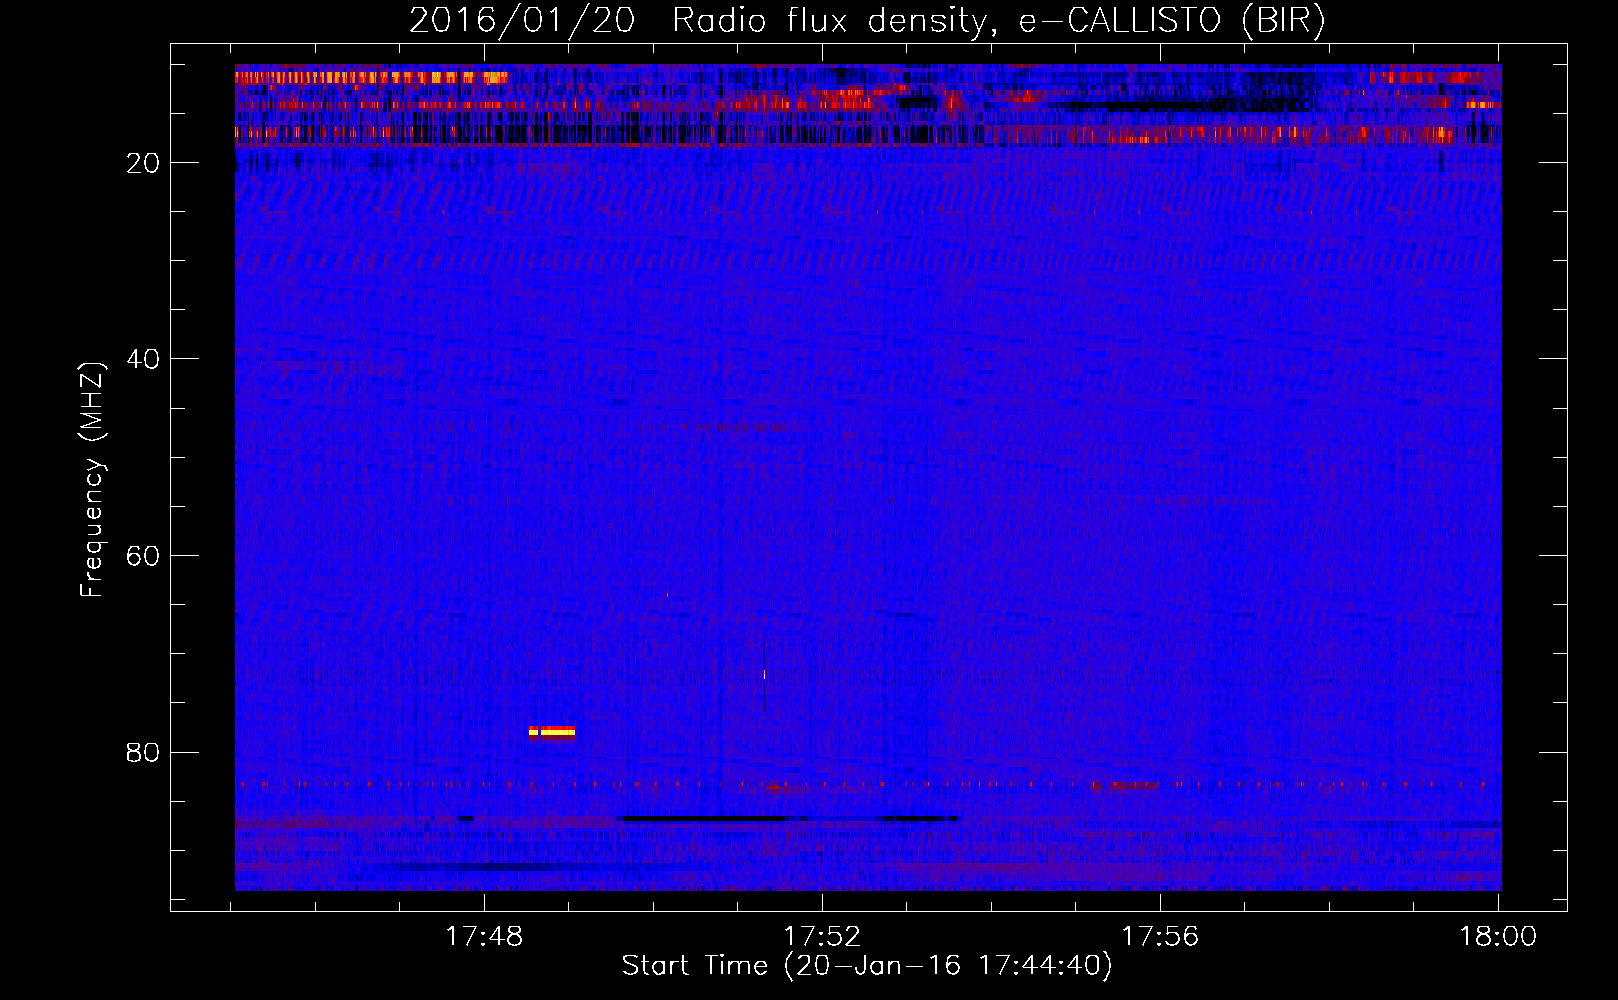Click the bright yellow burst near 78 MHz
The image size is (1618, 1000).
coord(552,732)
